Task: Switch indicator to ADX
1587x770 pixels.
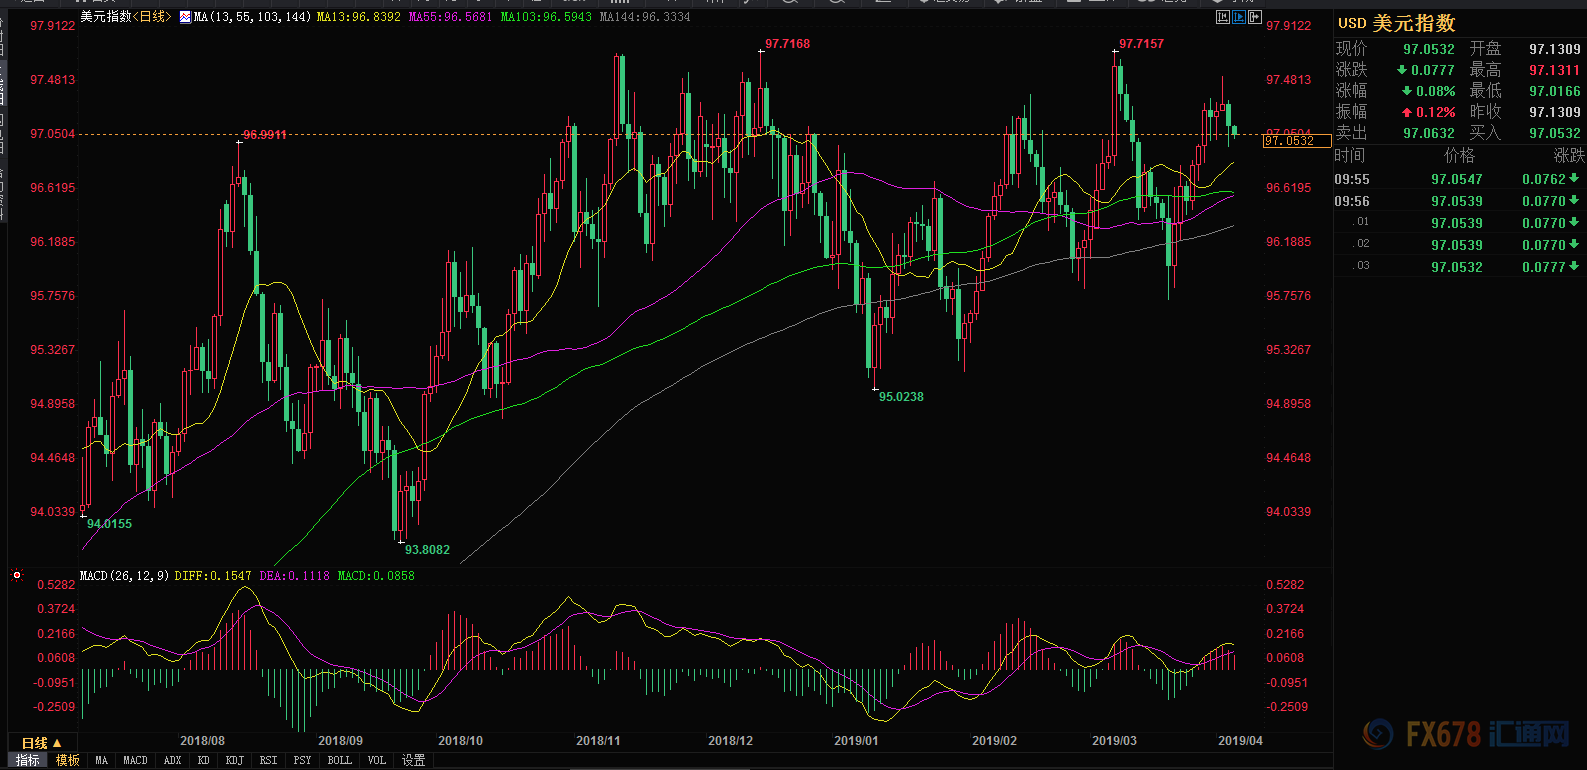Action: coord(172,760)
